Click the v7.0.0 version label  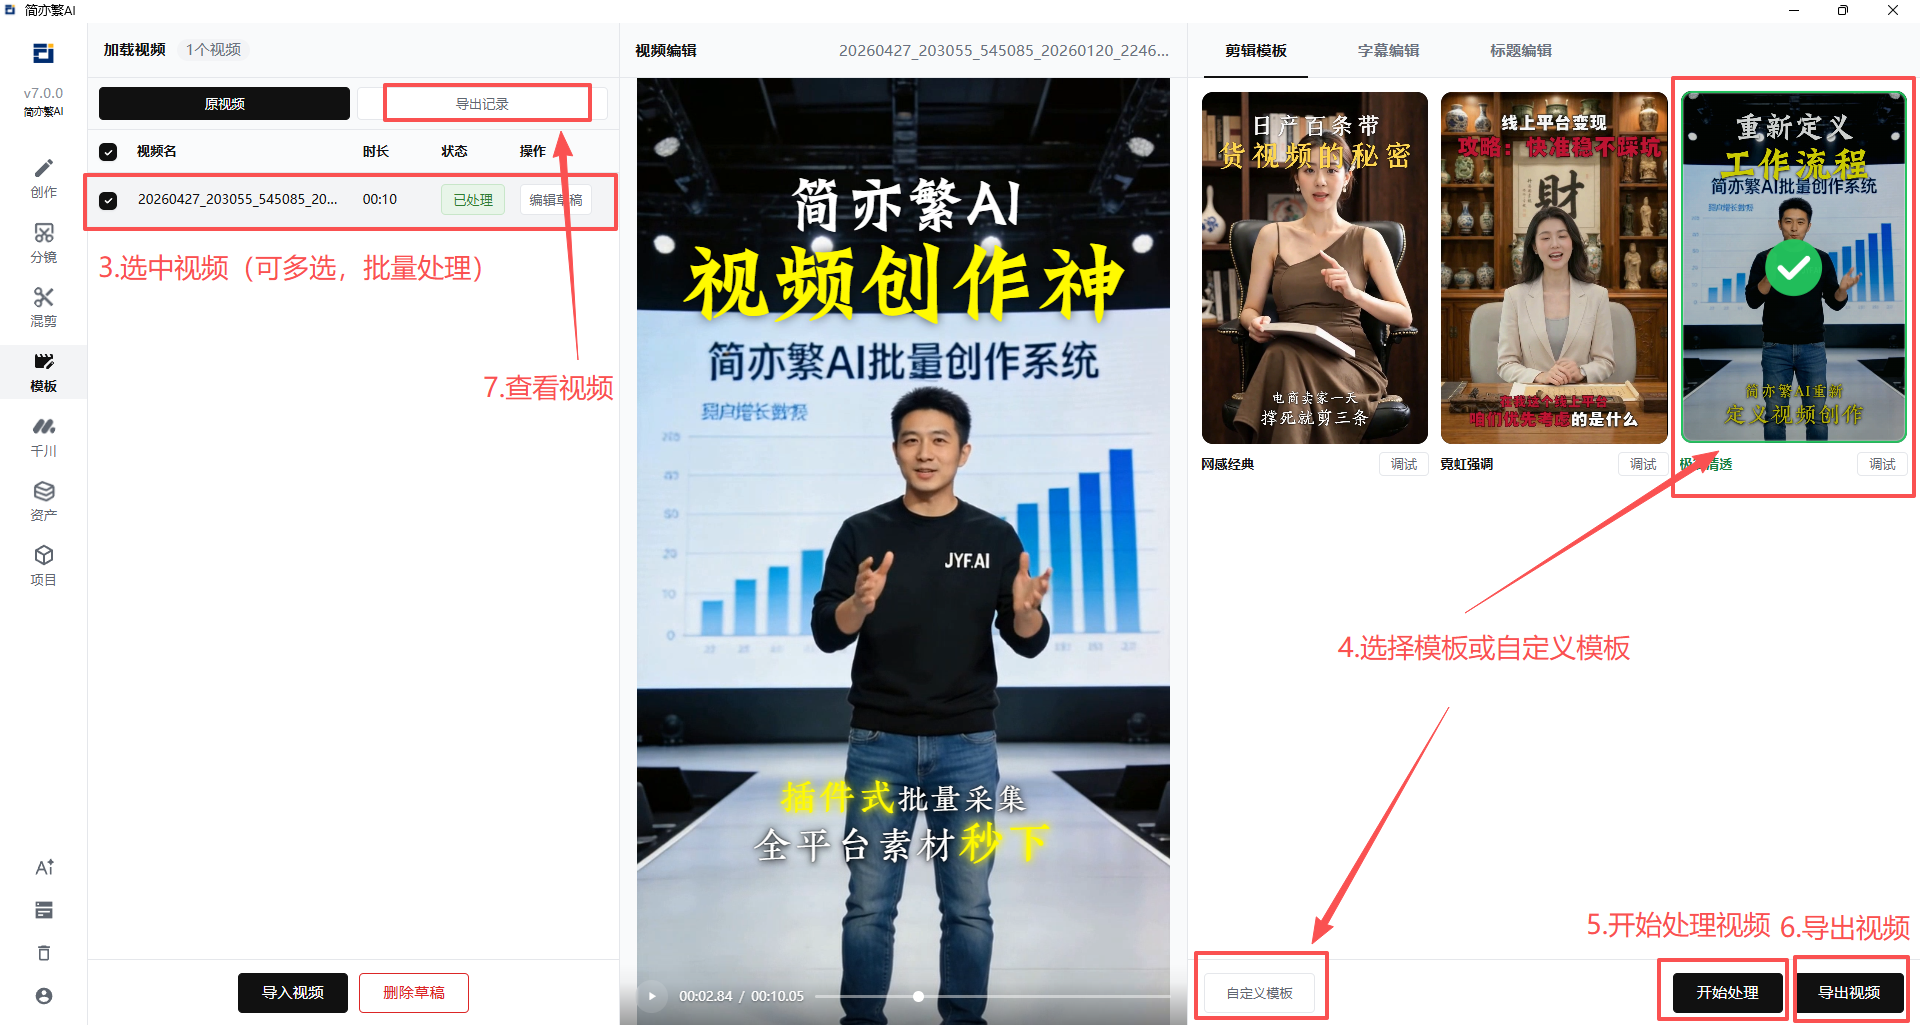click(43, 93)
